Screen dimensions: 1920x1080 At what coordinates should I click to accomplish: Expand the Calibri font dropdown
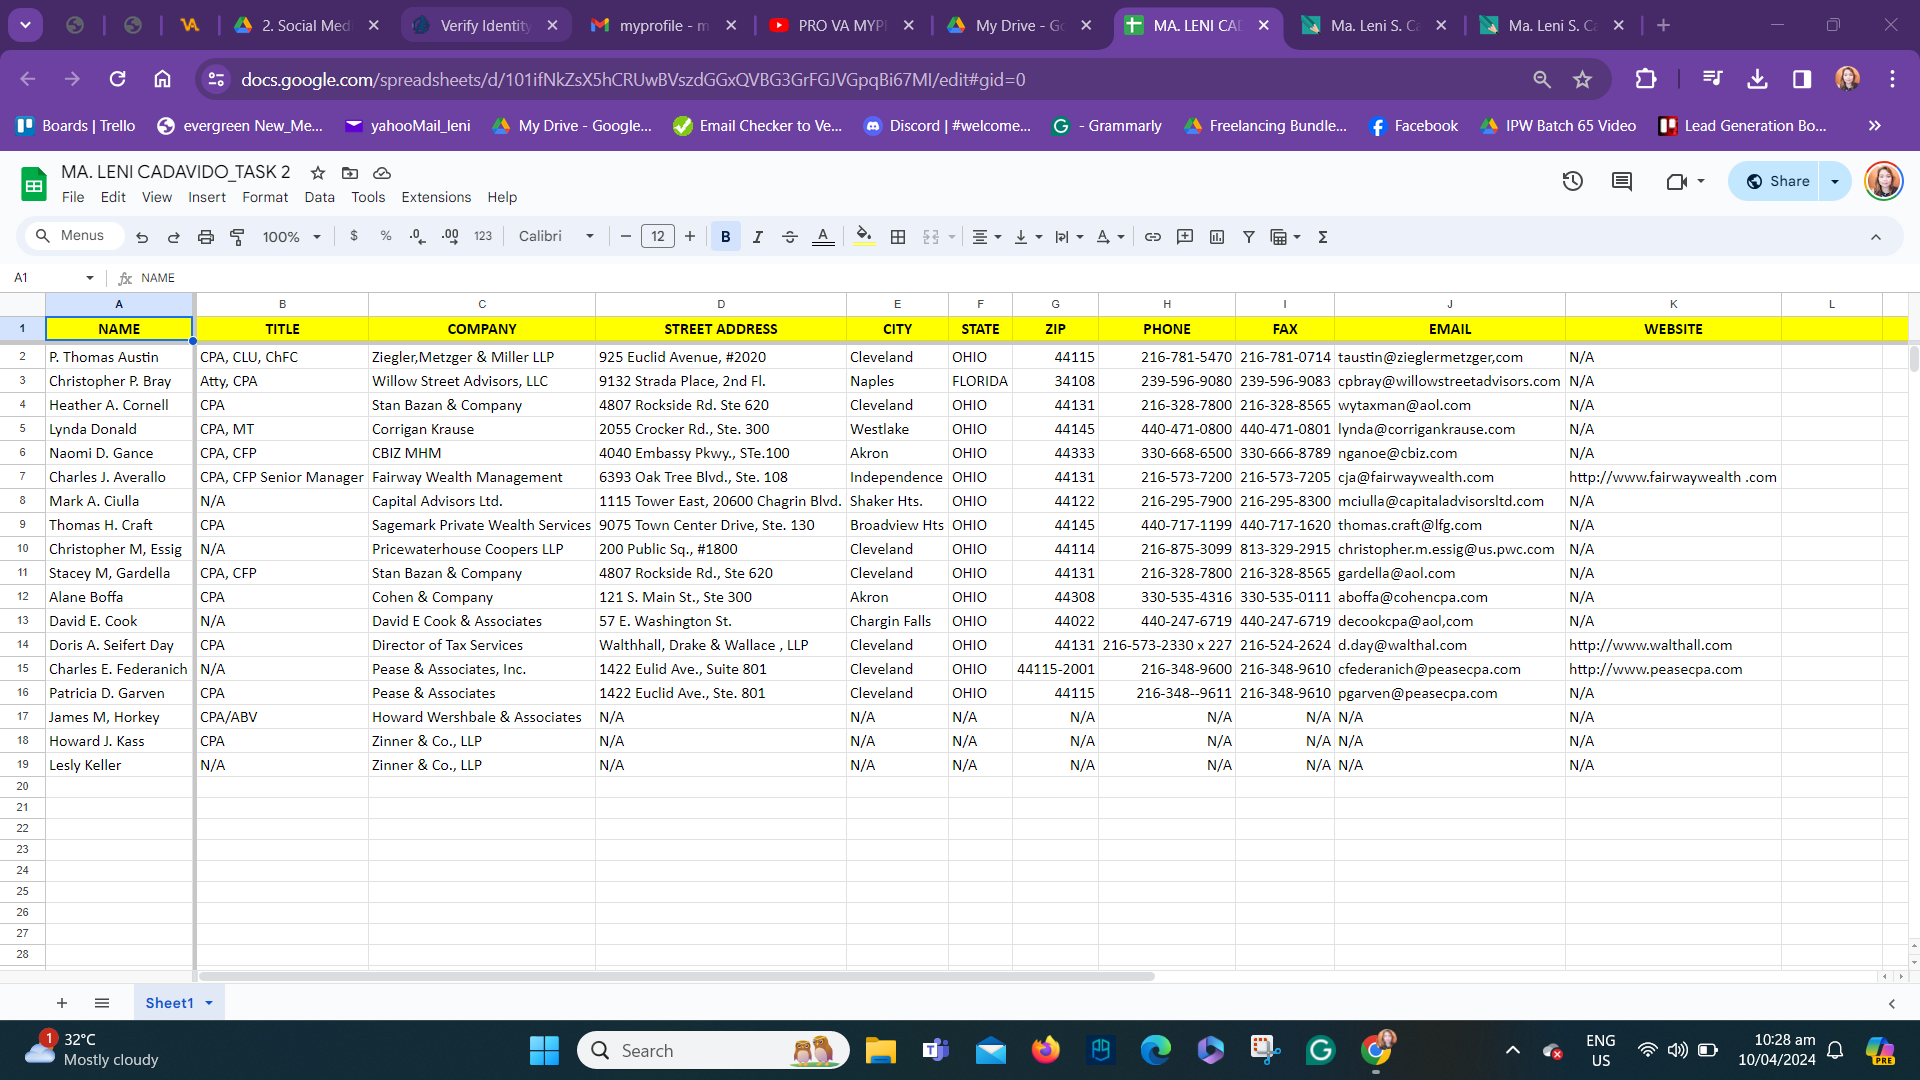click(556, 237)
